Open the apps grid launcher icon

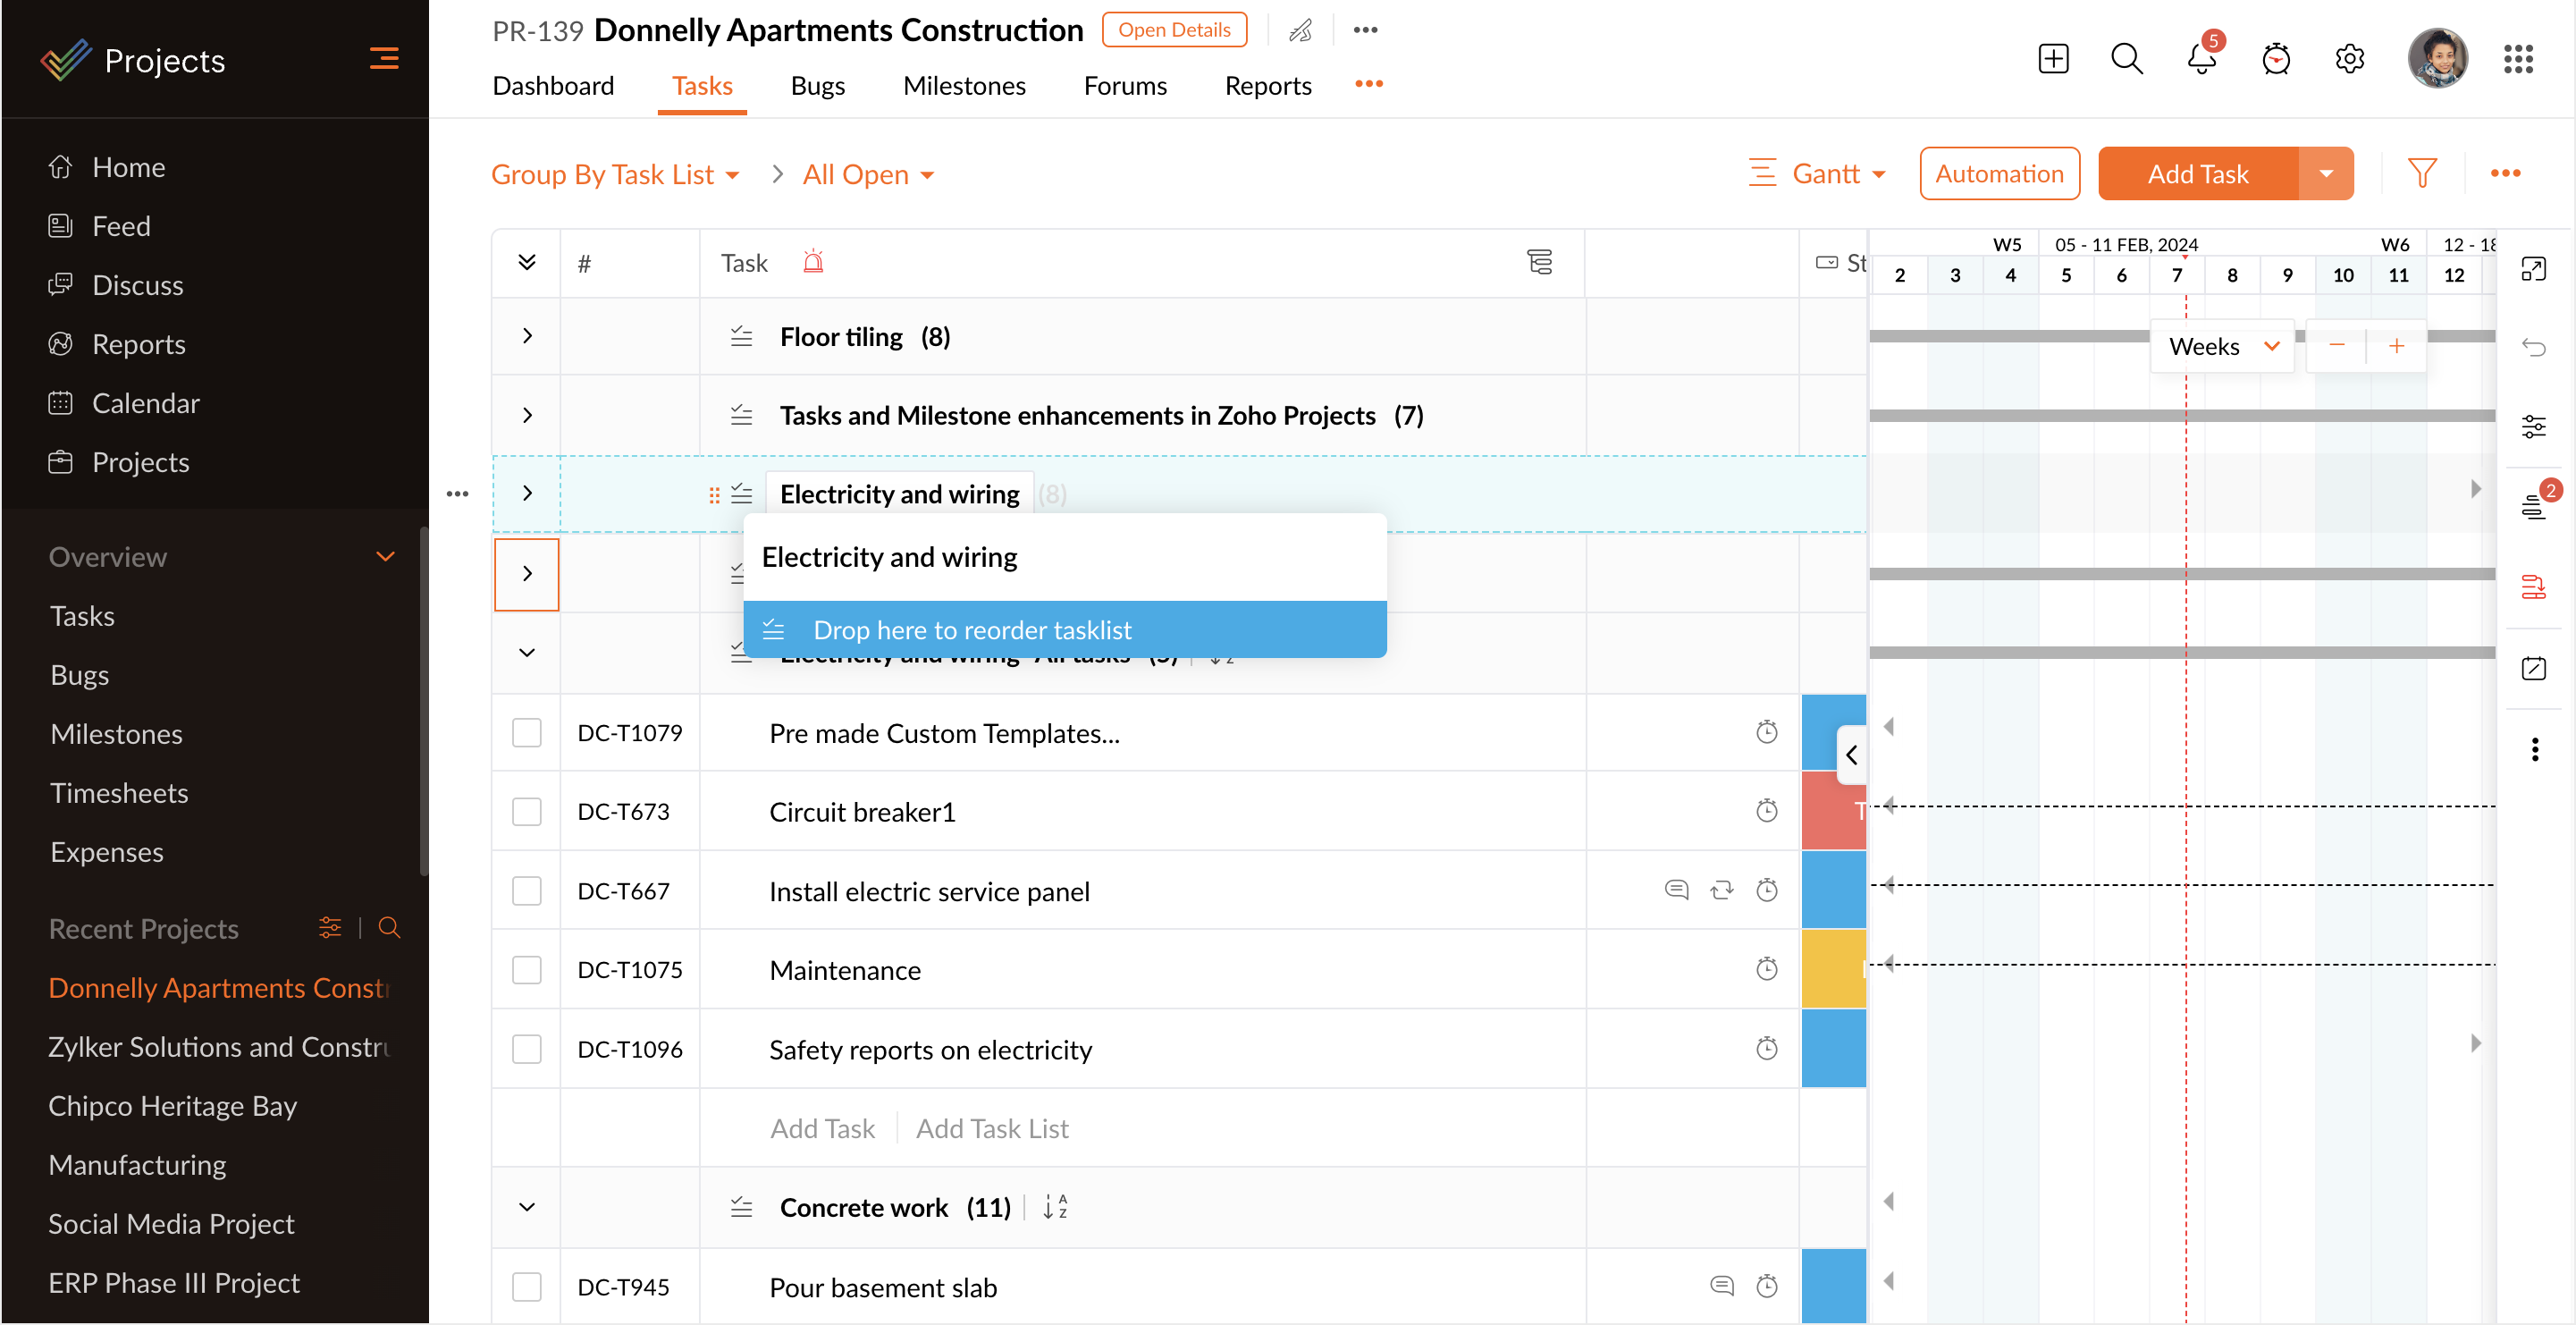point(2518,59)
